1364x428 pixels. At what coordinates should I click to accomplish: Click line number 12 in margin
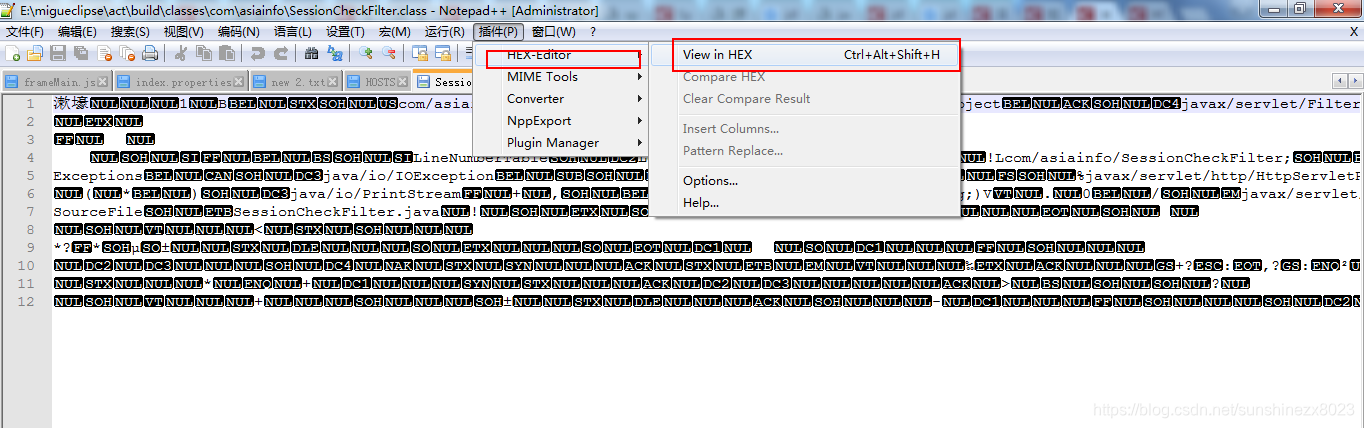[x=27, y=302]
